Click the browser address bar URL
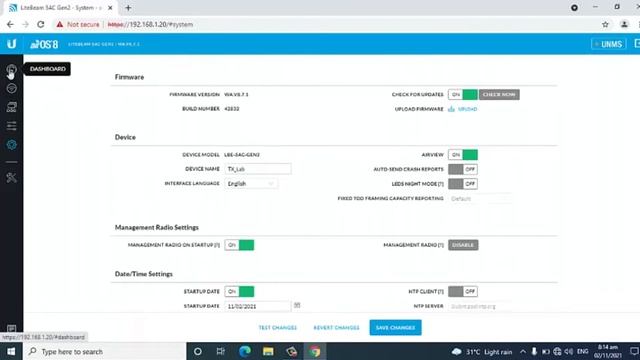 (150, 24)
